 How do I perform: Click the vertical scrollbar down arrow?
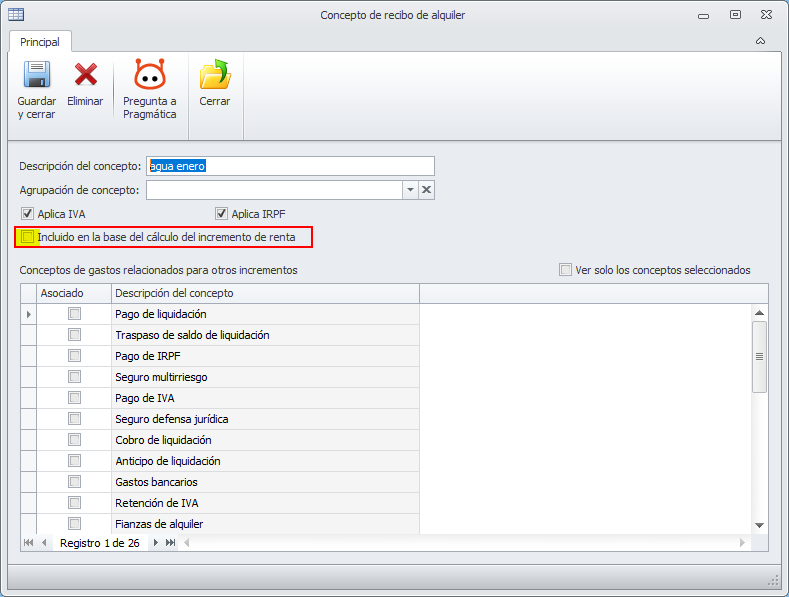pos(760,525)
